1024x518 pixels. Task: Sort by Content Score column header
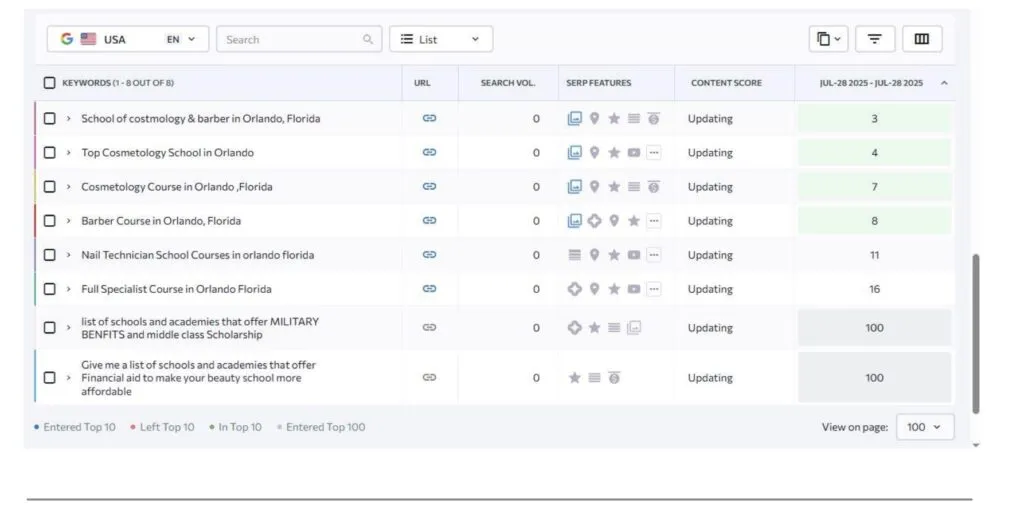point(726,83)
